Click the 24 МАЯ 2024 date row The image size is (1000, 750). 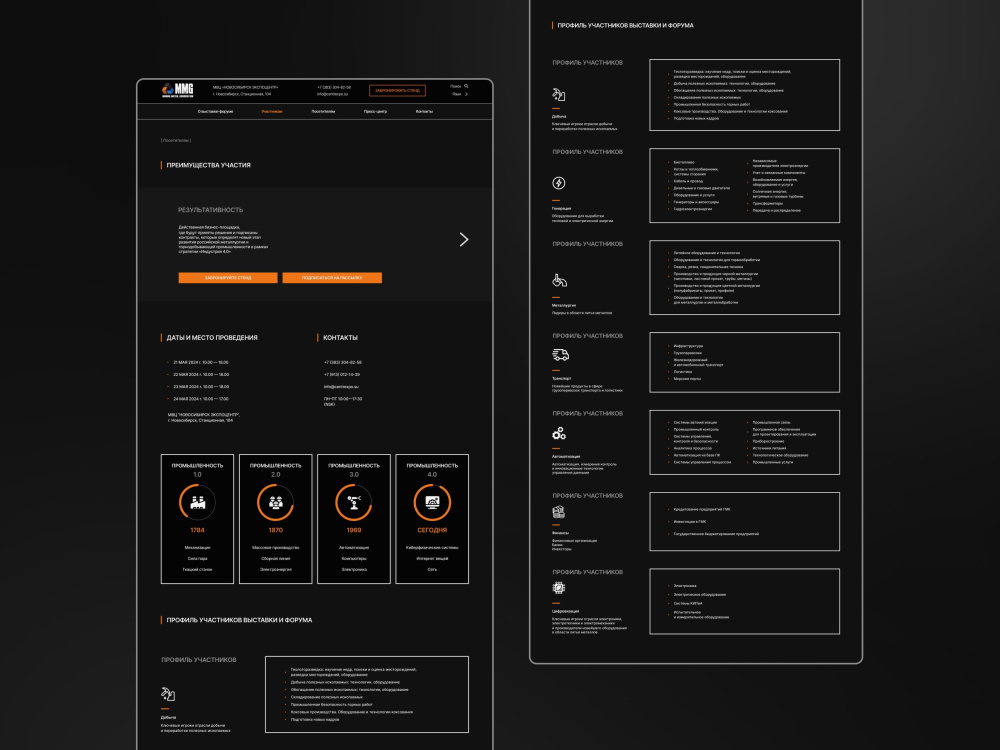tap(201, 399)
